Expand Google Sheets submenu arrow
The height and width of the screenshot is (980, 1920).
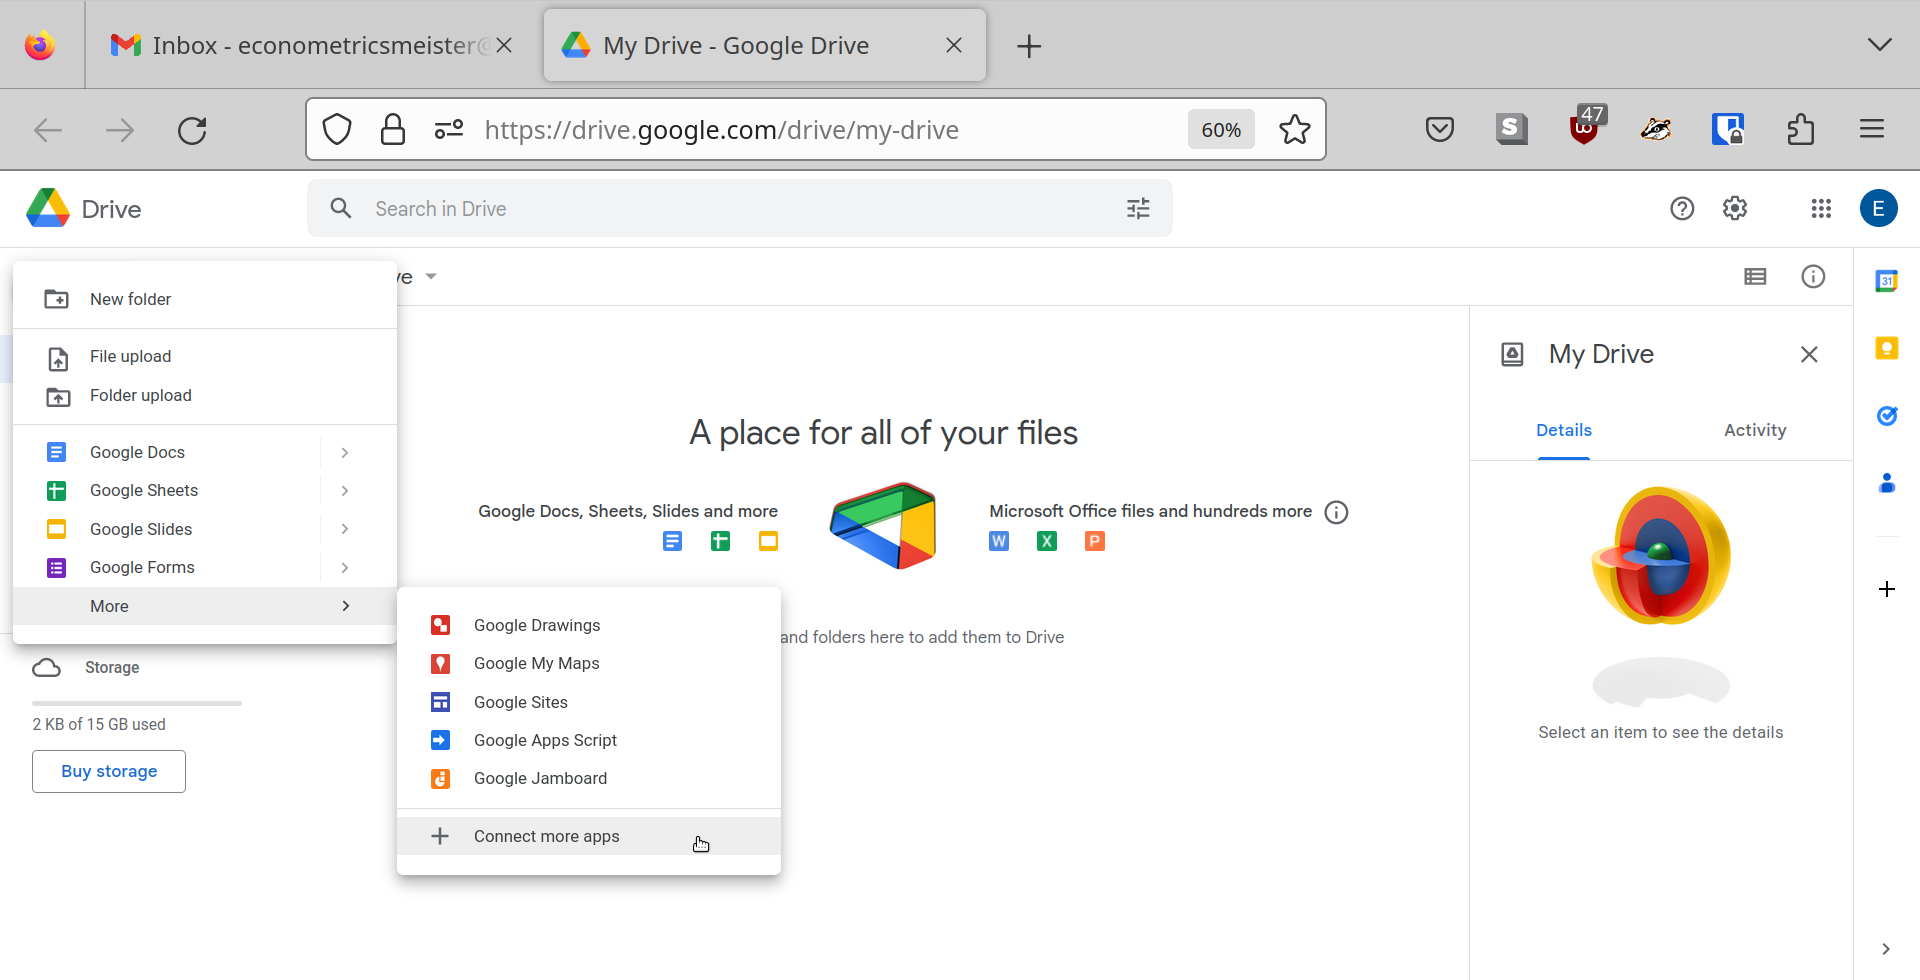[345, 490]
